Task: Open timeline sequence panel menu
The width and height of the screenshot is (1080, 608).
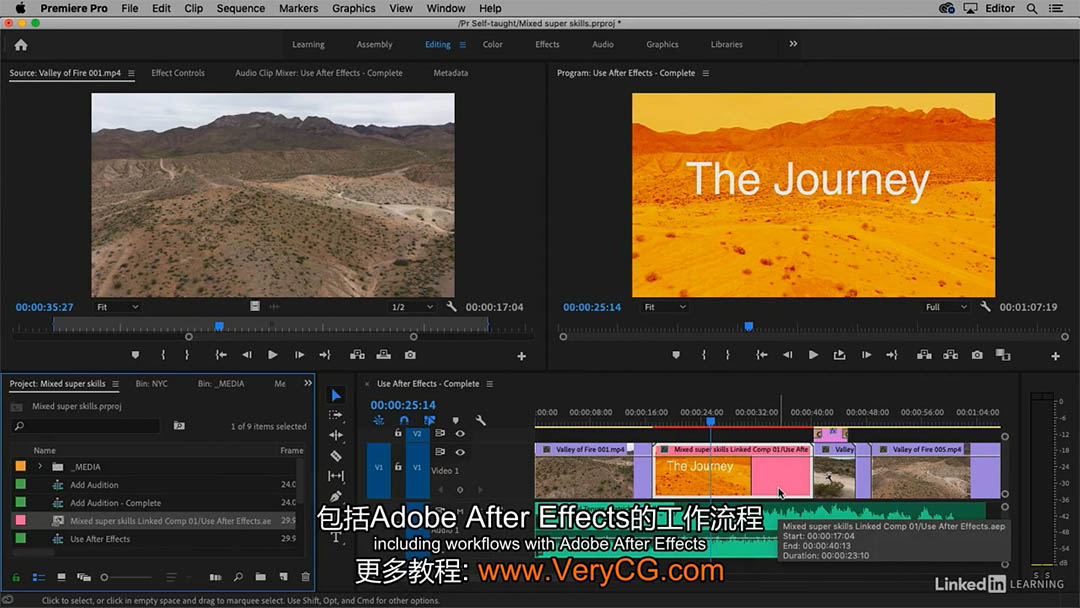Action: click(490, 384)
